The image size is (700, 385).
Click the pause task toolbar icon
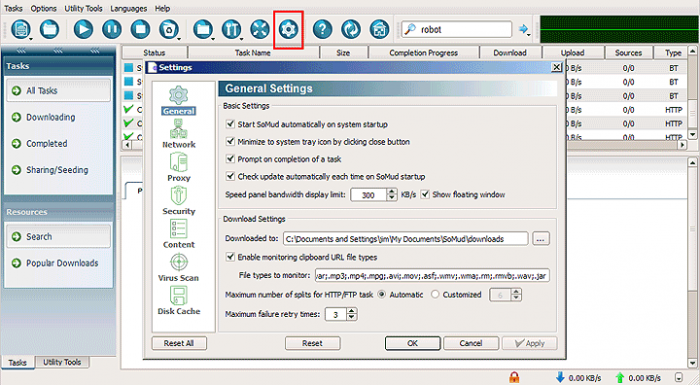(112, 29)
